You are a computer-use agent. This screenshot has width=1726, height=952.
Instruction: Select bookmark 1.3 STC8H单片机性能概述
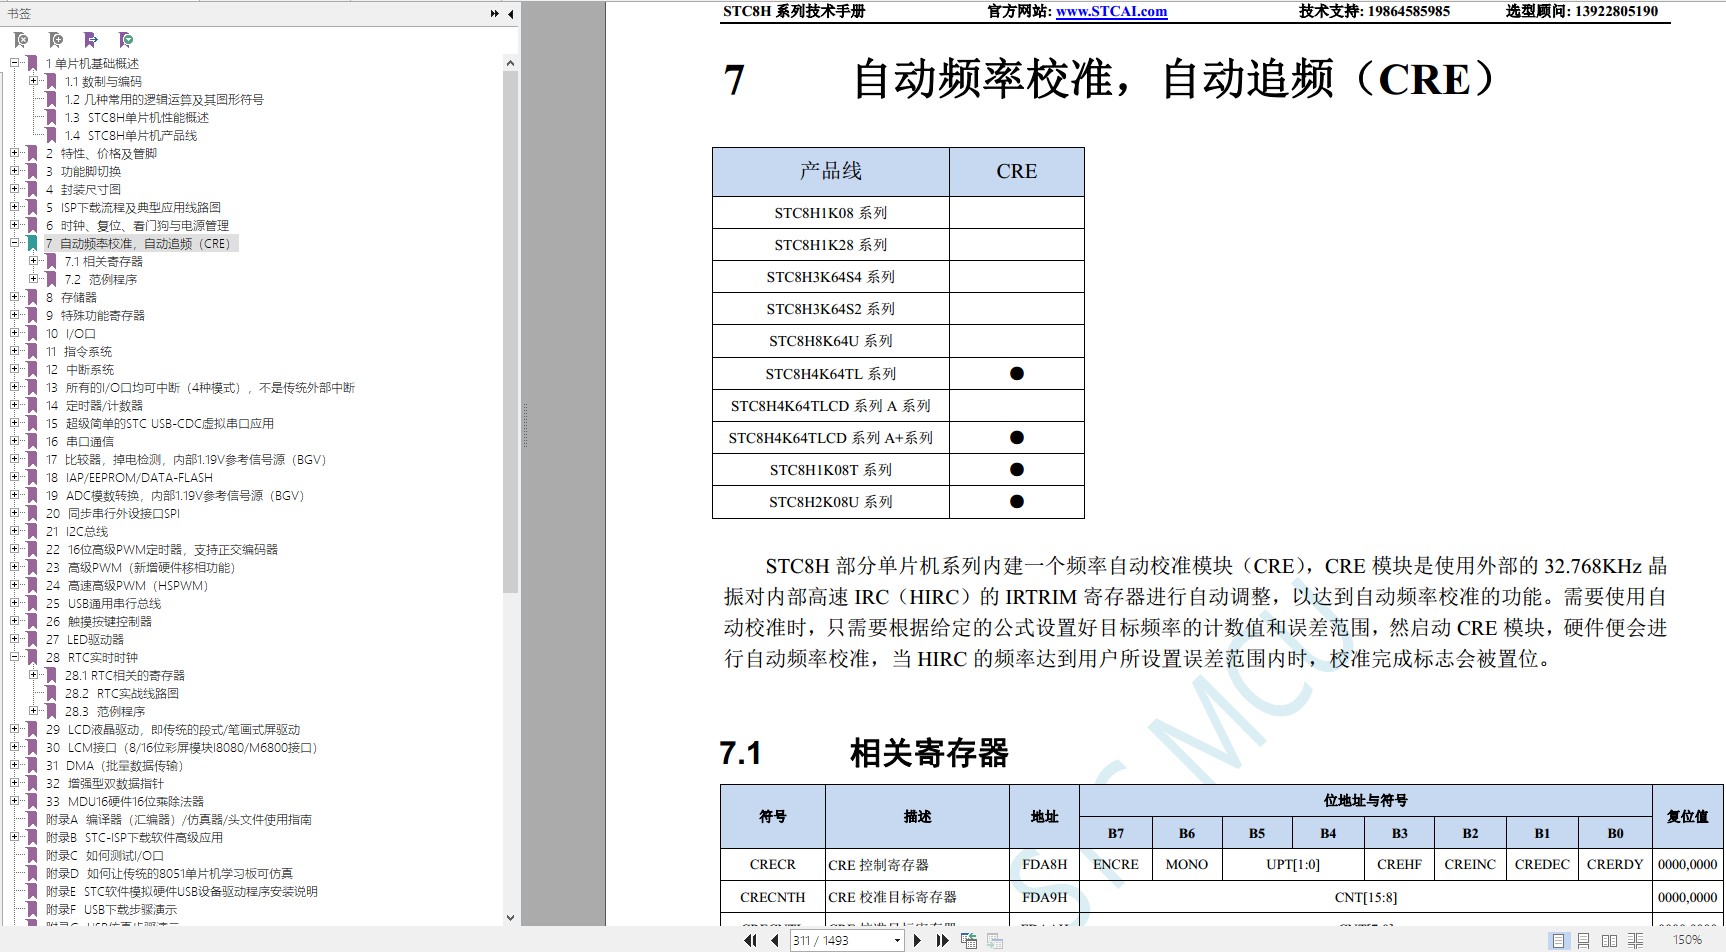137,117
